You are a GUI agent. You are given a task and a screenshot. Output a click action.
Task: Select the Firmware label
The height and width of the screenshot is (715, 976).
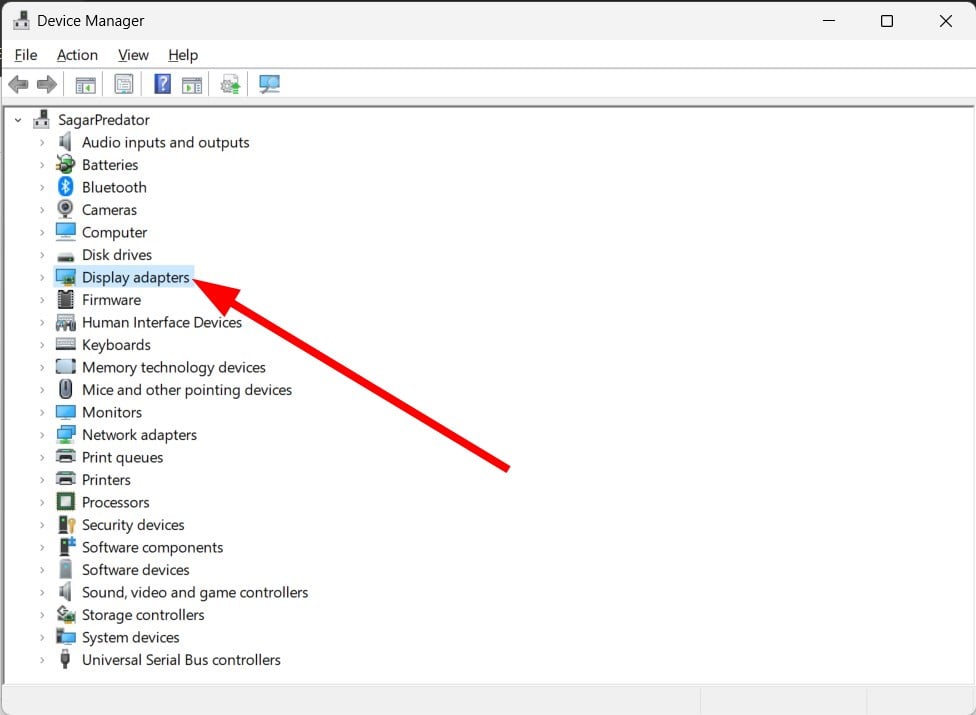111,299
